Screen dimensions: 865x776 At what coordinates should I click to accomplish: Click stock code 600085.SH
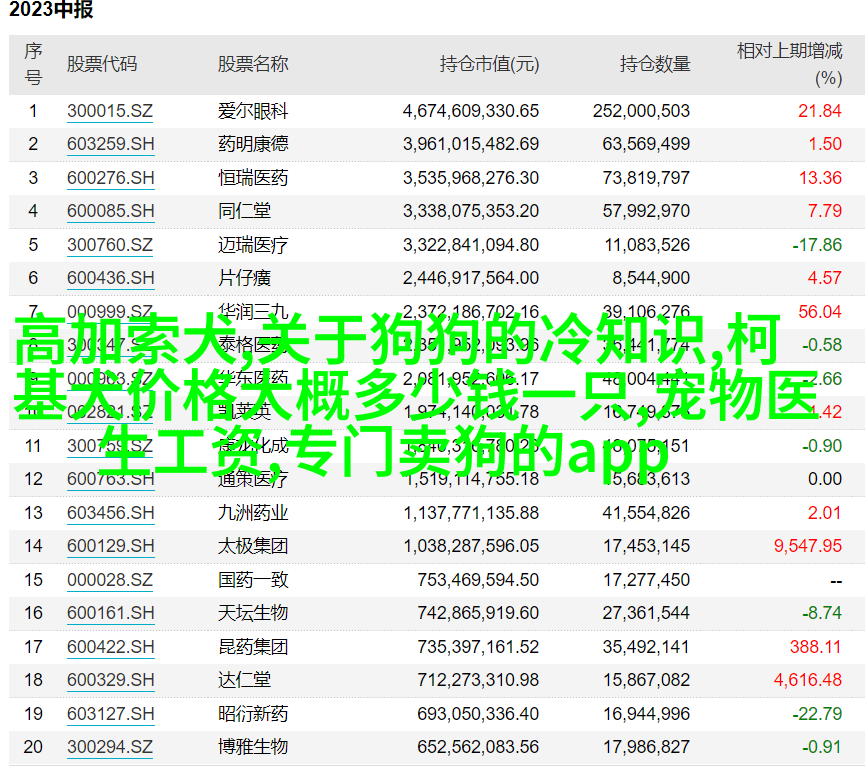click(110, 211)
